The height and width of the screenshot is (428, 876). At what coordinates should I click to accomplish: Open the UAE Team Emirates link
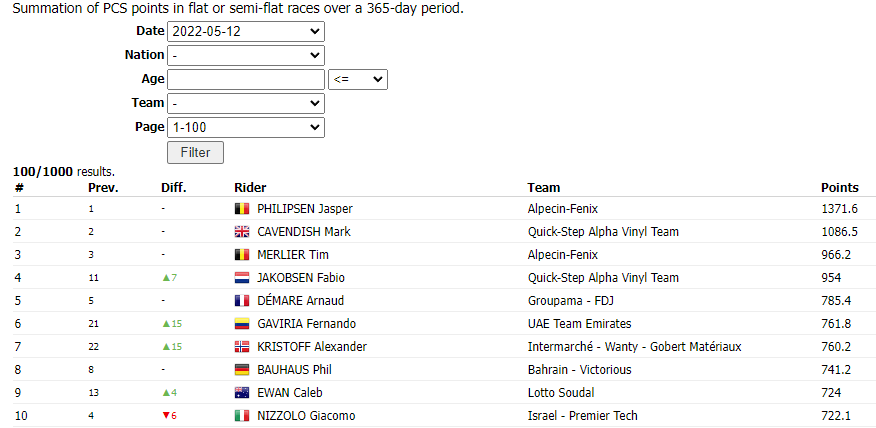tap(580, 324)
